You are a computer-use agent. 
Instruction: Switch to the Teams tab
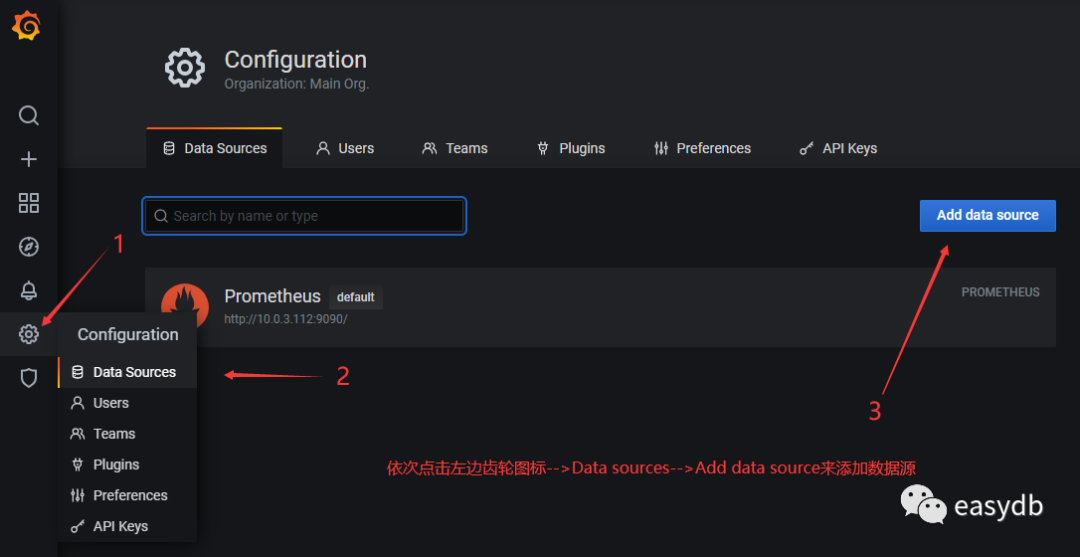[x=455, y=148]
